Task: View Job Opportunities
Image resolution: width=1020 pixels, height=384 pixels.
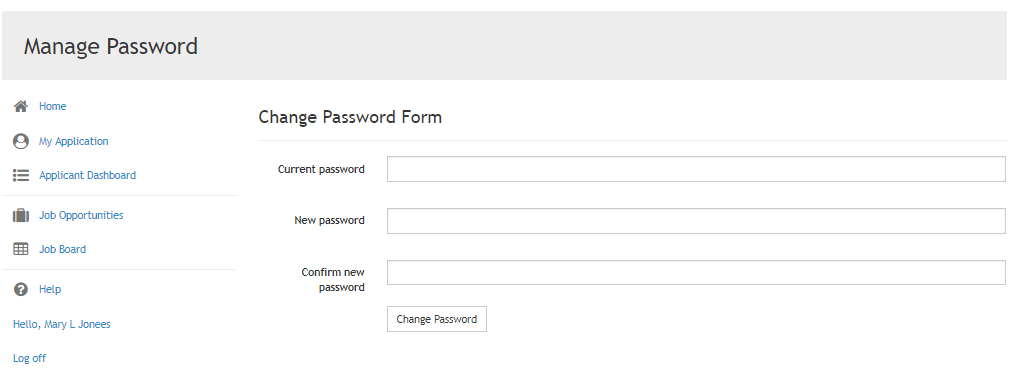Action: [81, 215]
